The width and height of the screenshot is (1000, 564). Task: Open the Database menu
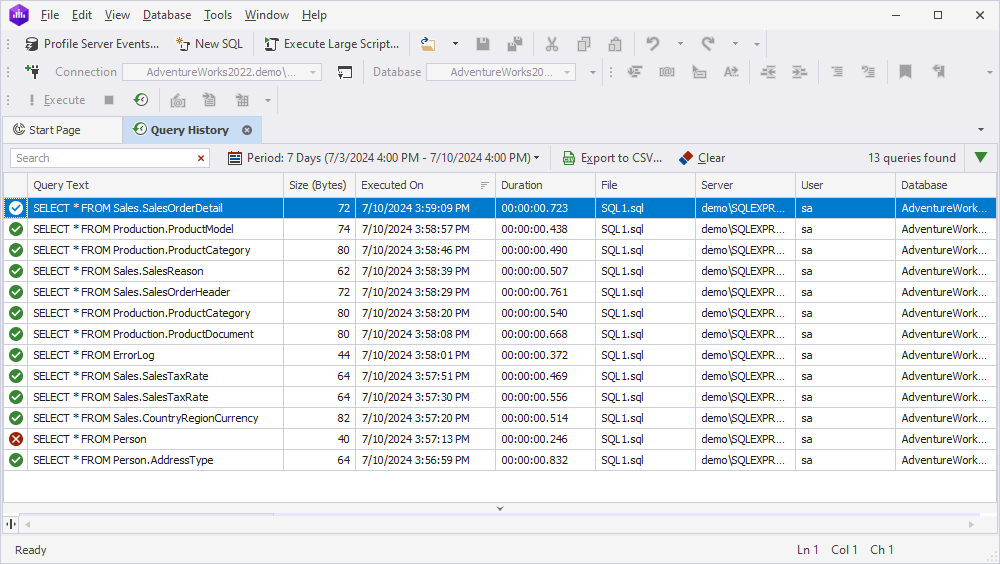(167, 15)
